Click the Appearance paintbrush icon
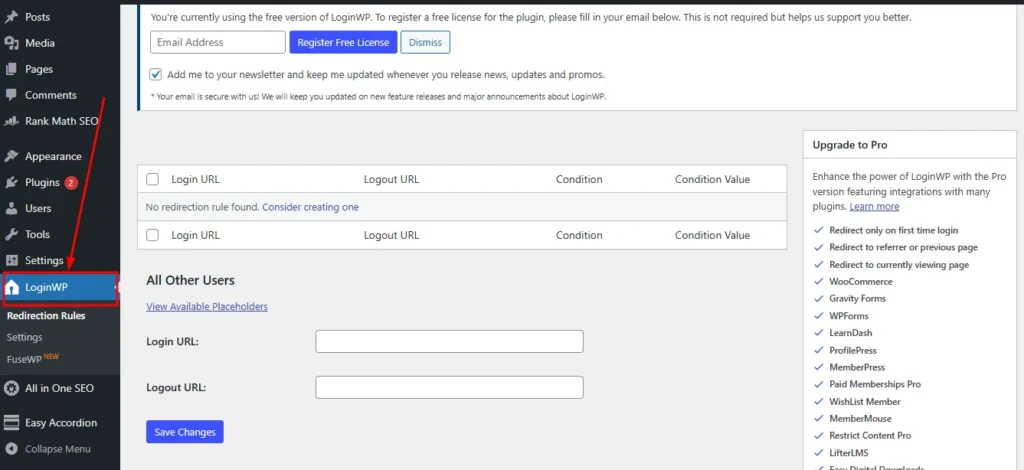 click(11, 157)
